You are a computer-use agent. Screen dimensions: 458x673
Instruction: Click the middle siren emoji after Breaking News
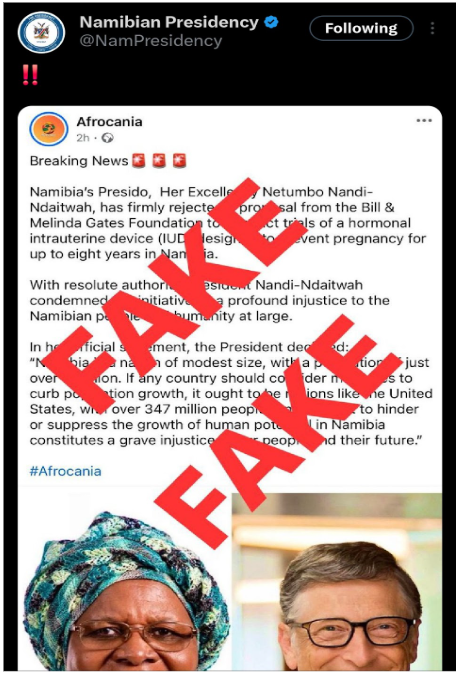[159, 161]
